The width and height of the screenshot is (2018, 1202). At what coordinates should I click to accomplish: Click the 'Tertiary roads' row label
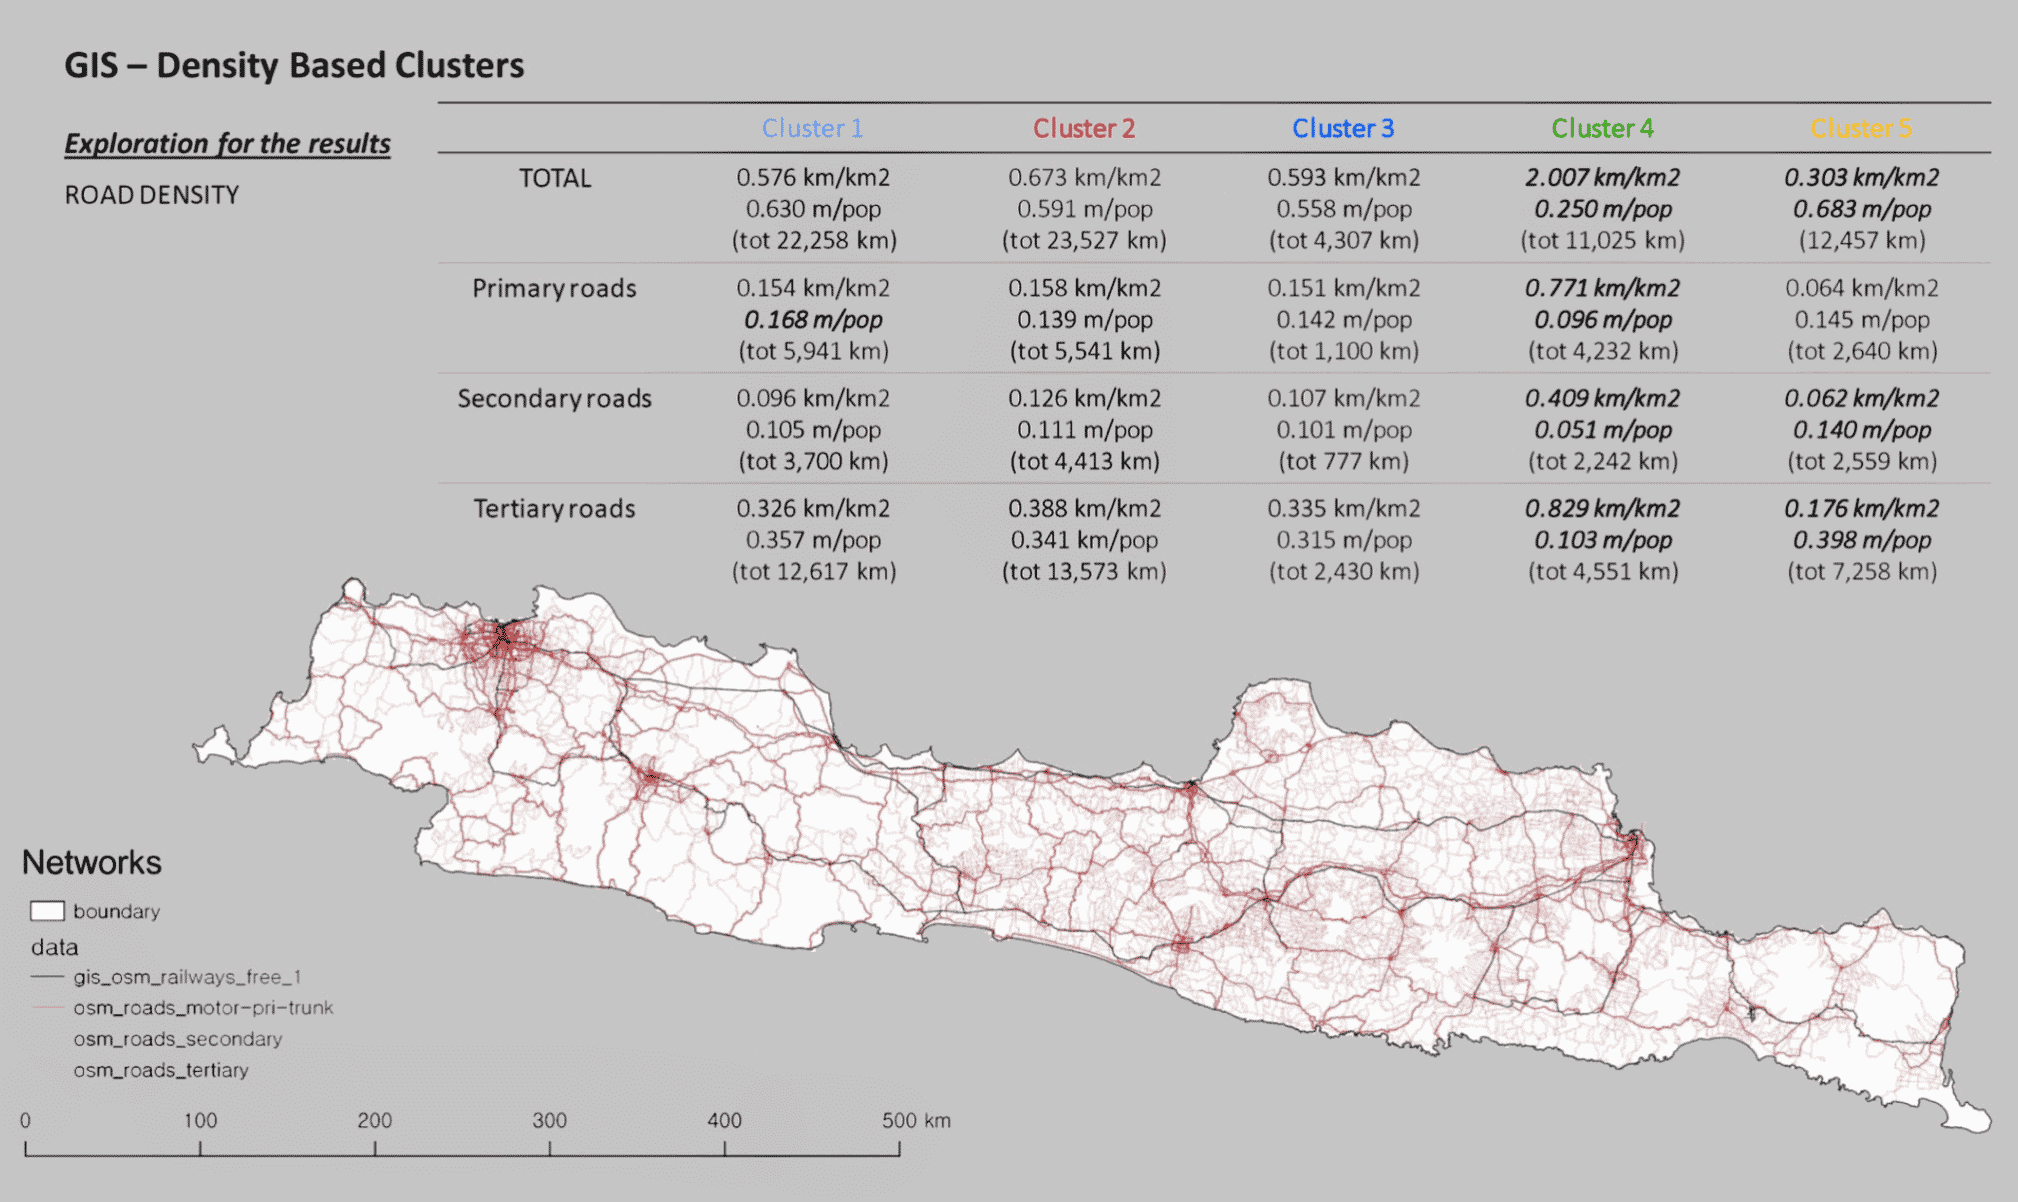(554, 509)
